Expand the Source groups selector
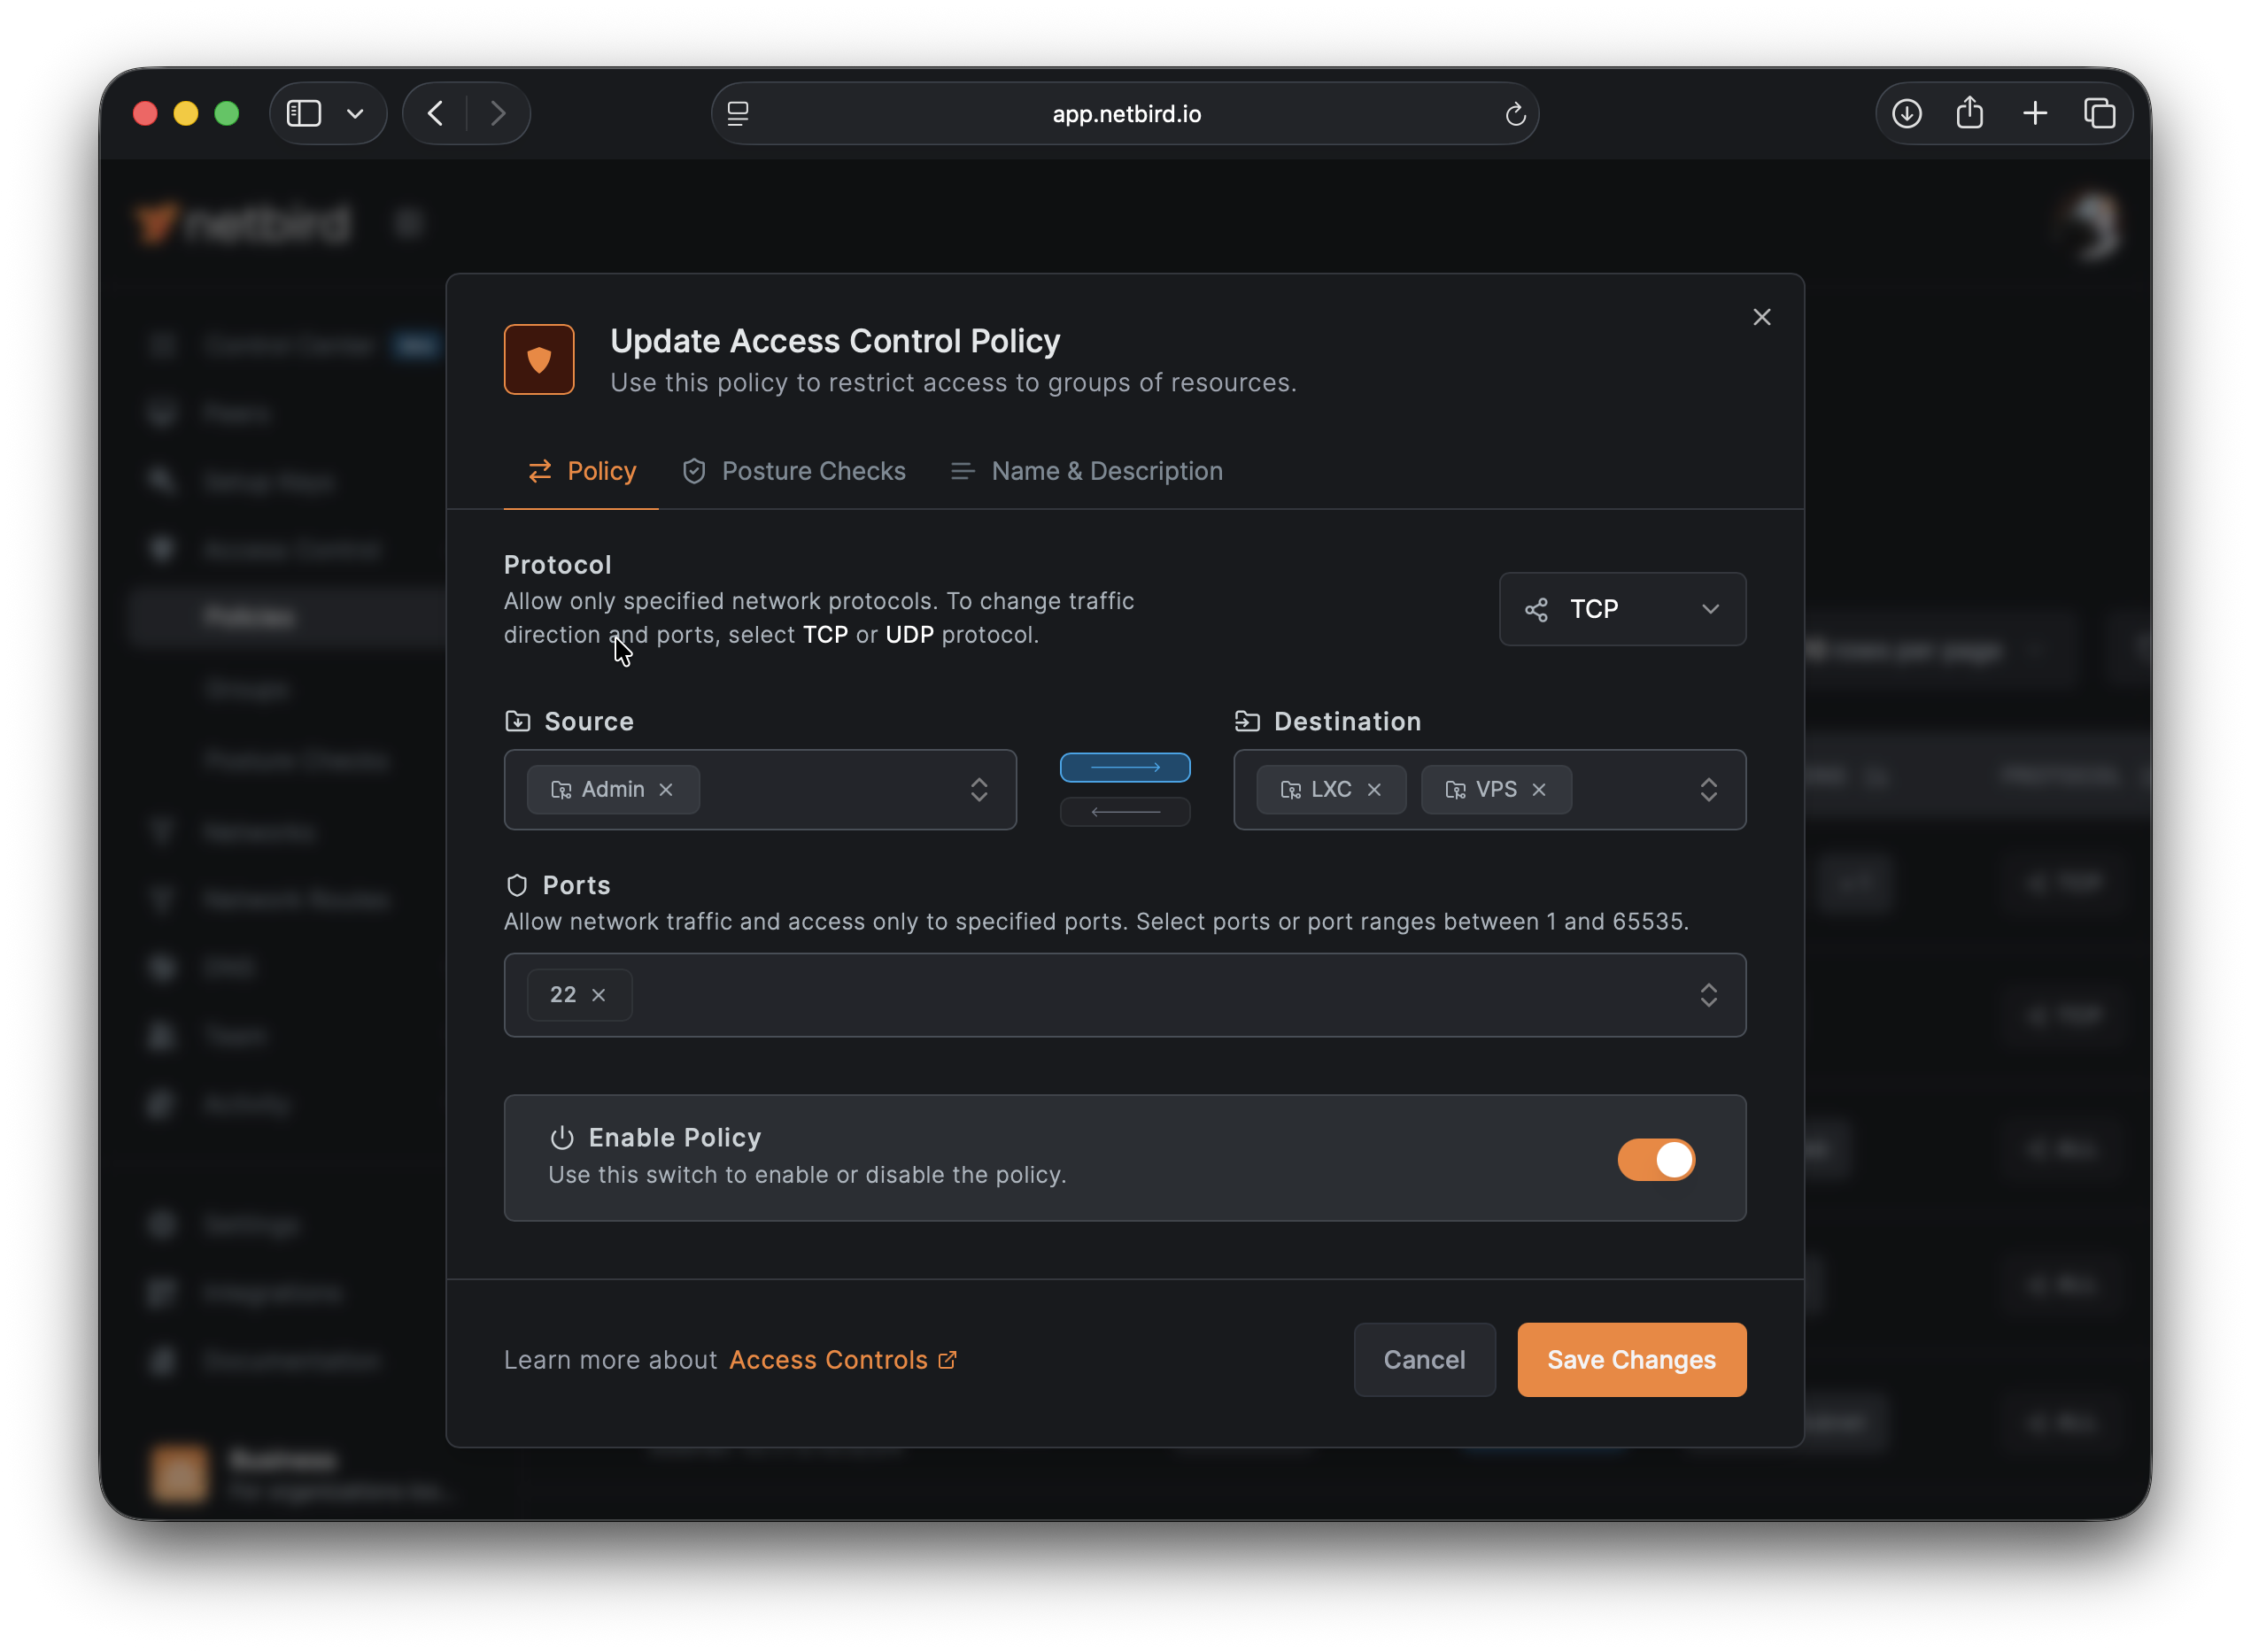Image resolution: width=2251 pixels, height=1652 pixels. 979,790
